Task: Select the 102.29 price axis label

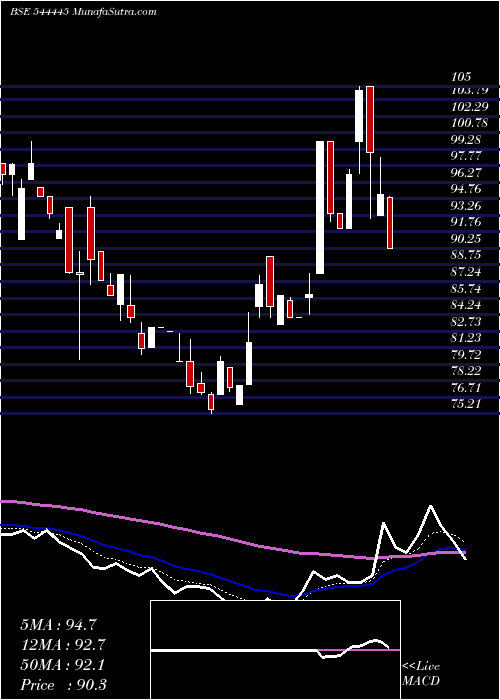Action: pos(472,107)
